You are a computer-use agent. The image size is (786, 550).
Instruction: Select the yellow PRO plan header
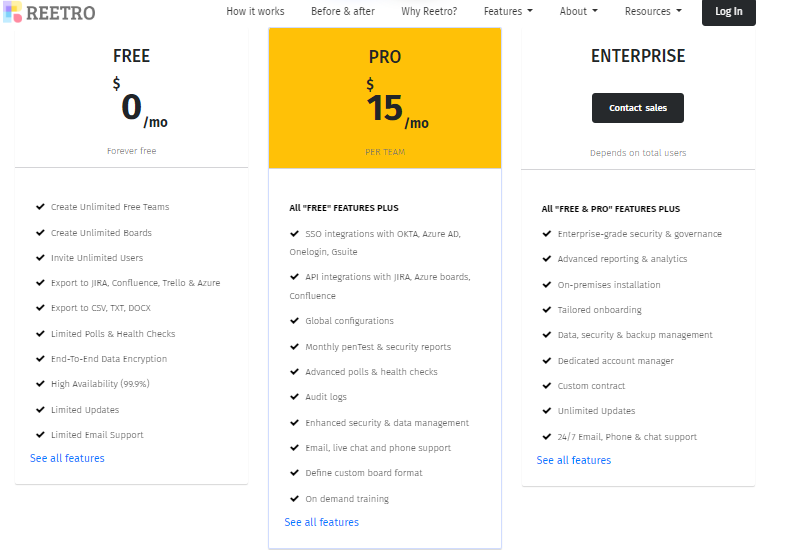[385, 97]
